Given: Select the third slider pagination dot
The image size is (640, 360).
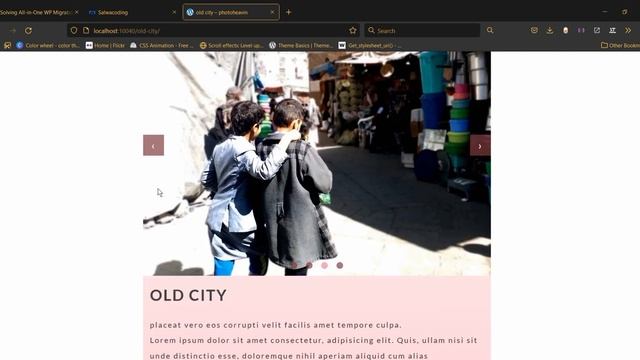Looking at the screenshot, I should click(324, 265).
